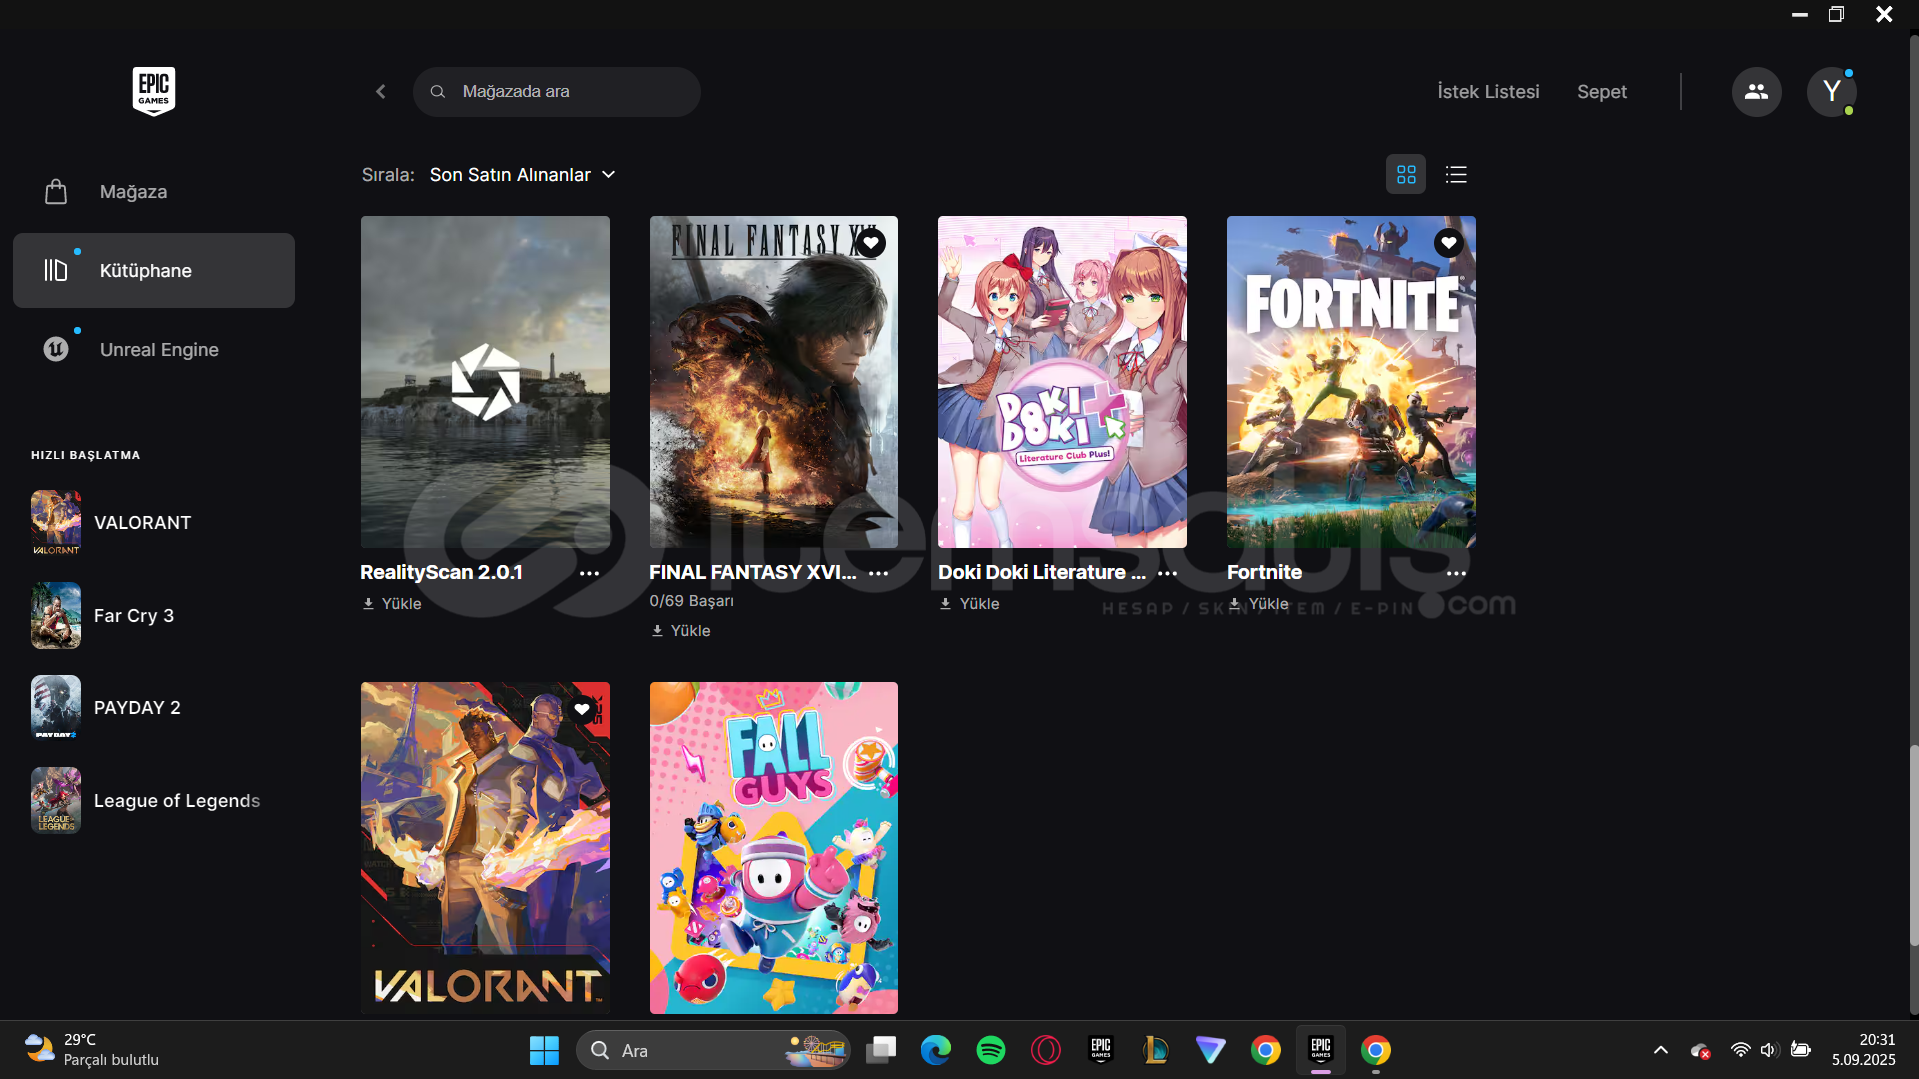Open the Wi-Fi network tray icon
1919x1079 pixels.
point(1741,1050)
